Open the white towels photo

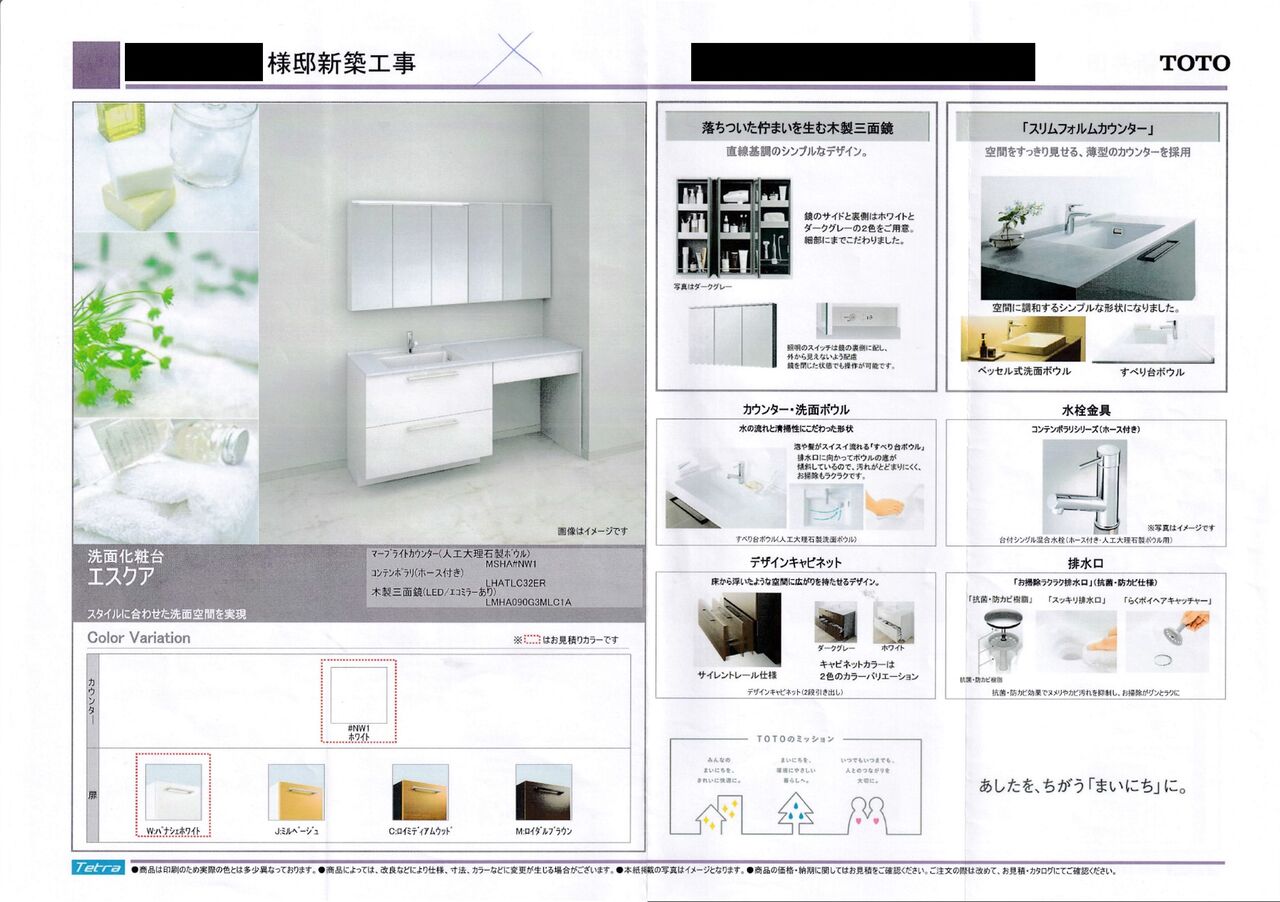[166, 482]
